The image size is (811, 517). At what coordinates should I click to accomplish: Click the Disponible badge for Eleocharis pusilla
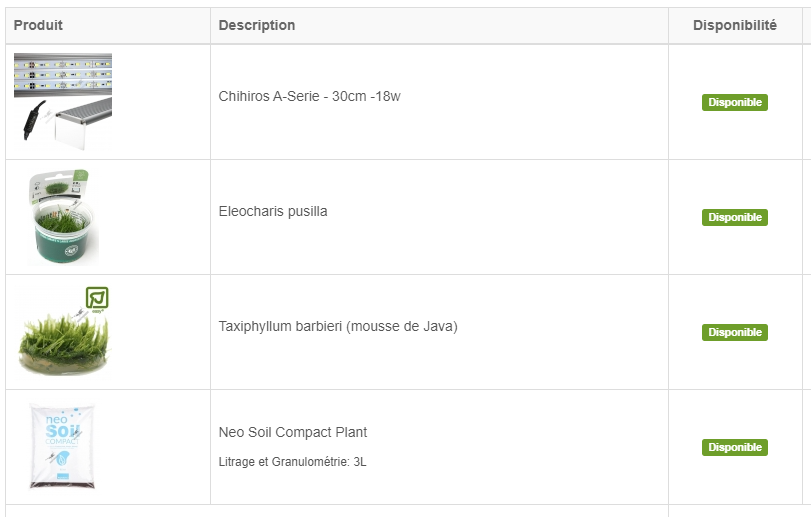734,217
